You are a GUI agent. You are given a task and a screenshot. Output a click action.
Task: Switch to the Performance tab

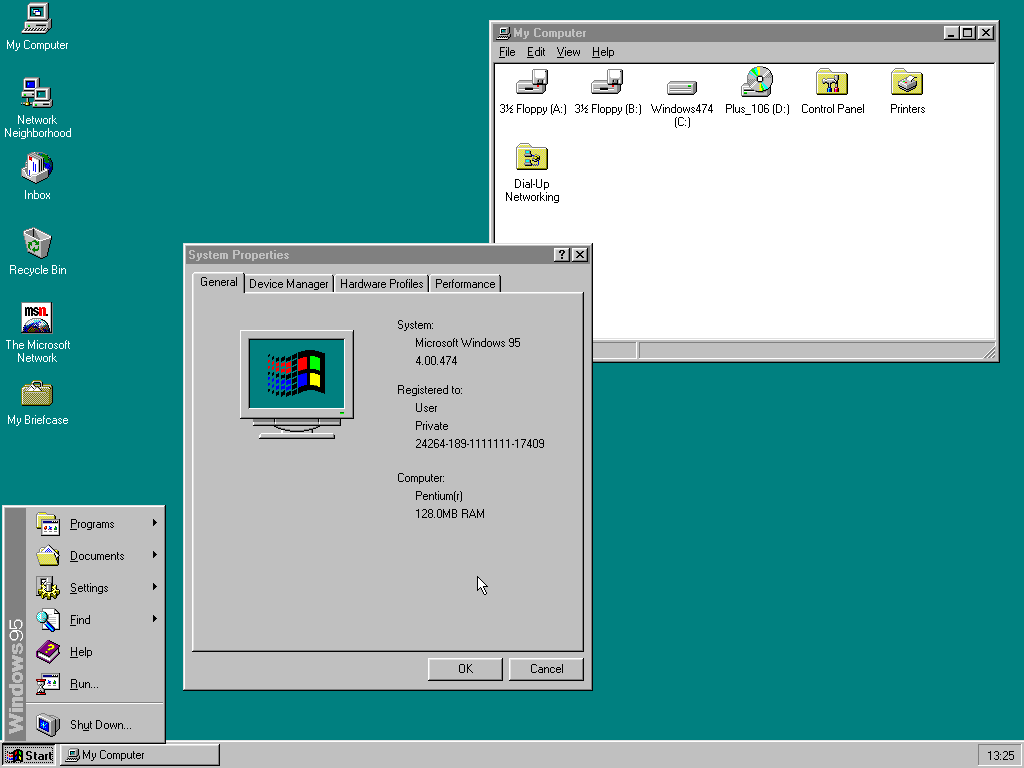pyautogui.click(x=464, y=284)
